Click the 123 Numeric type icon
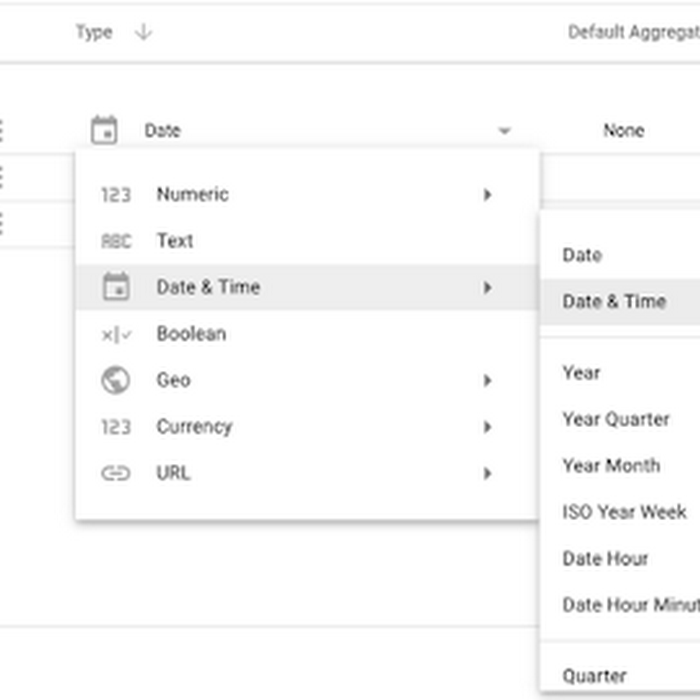 pyautogui.click(x=116, y=195)
